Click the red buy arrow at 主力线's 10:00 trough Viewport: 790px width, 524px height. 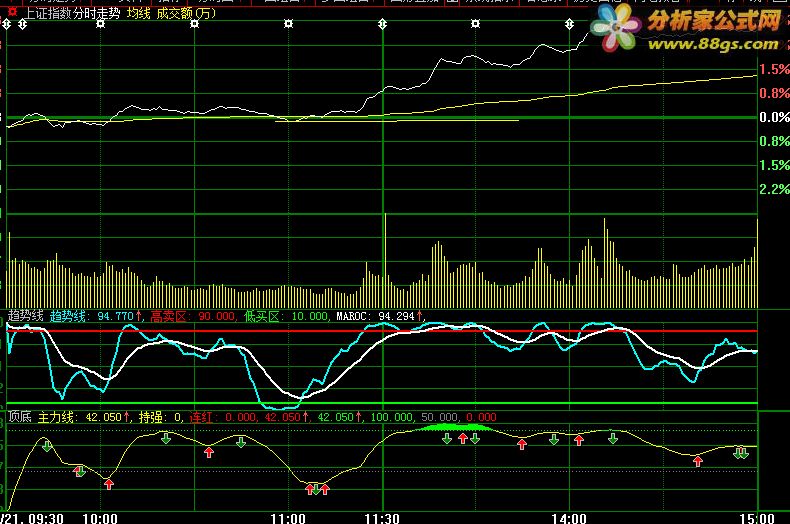point(109,484)
